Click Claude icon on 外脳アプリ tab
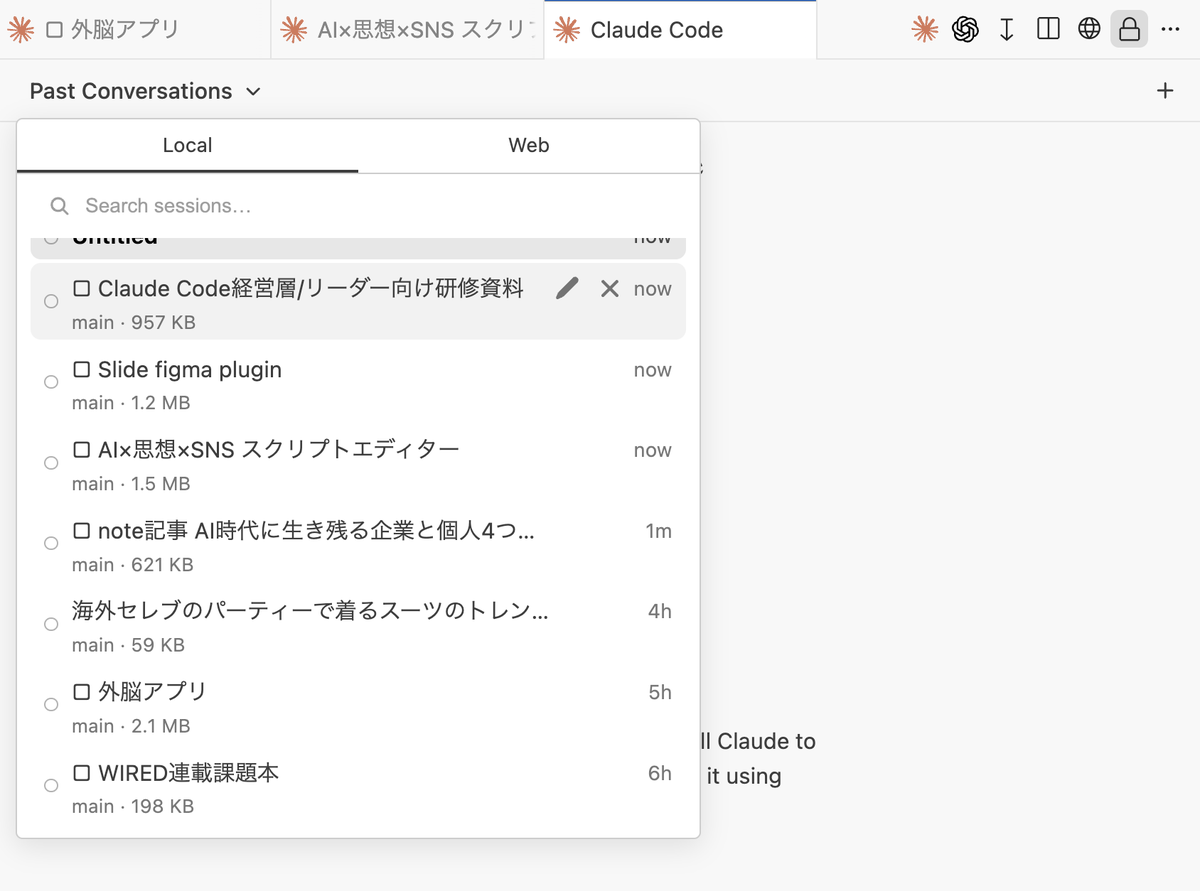The image size is (1200, 891). [20, 30]
